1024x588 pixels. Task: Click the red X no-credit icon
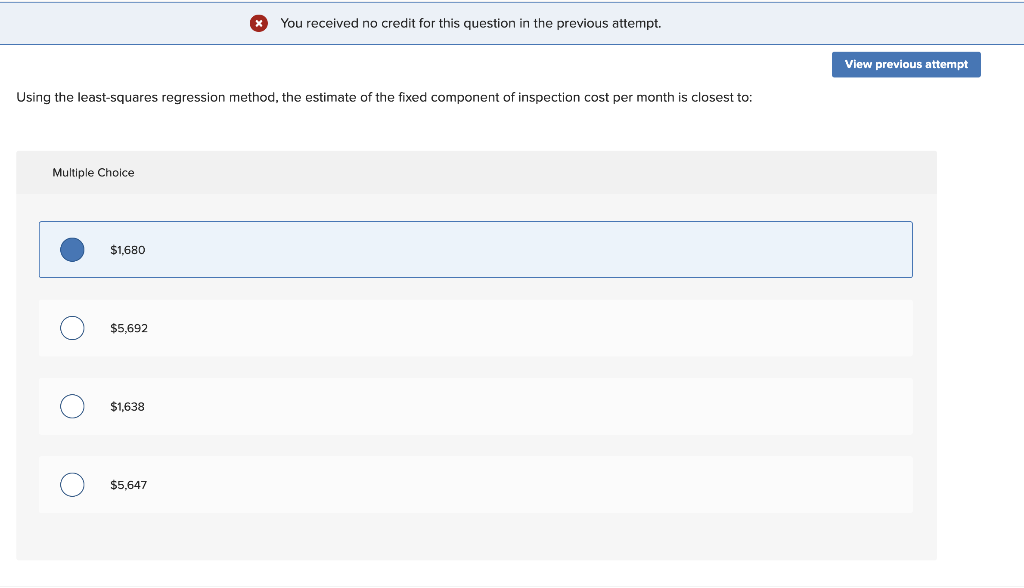259,23
